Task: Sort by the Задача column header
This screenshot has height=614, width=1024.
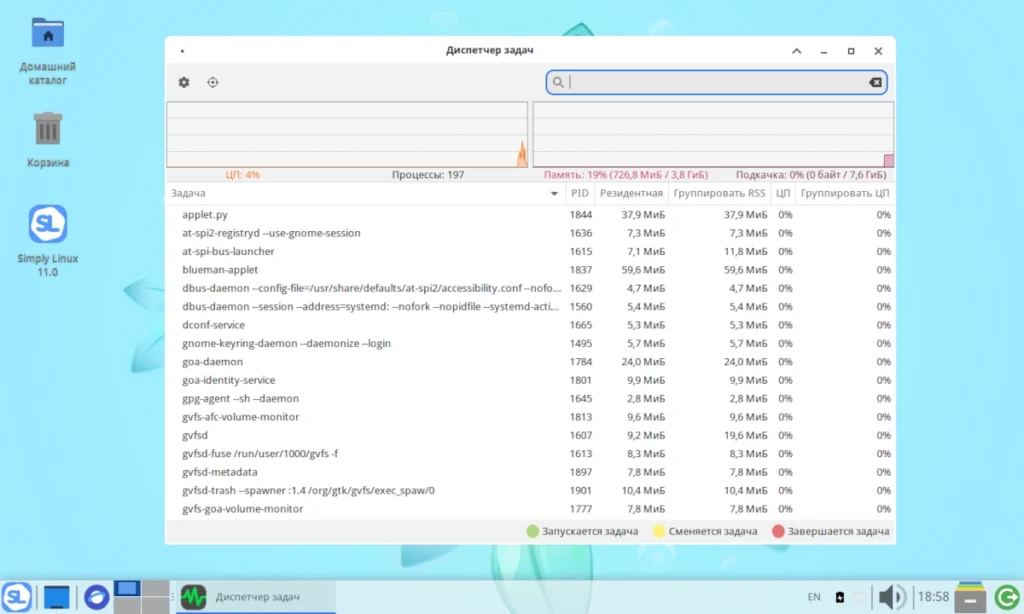Action: coord(365,193)
